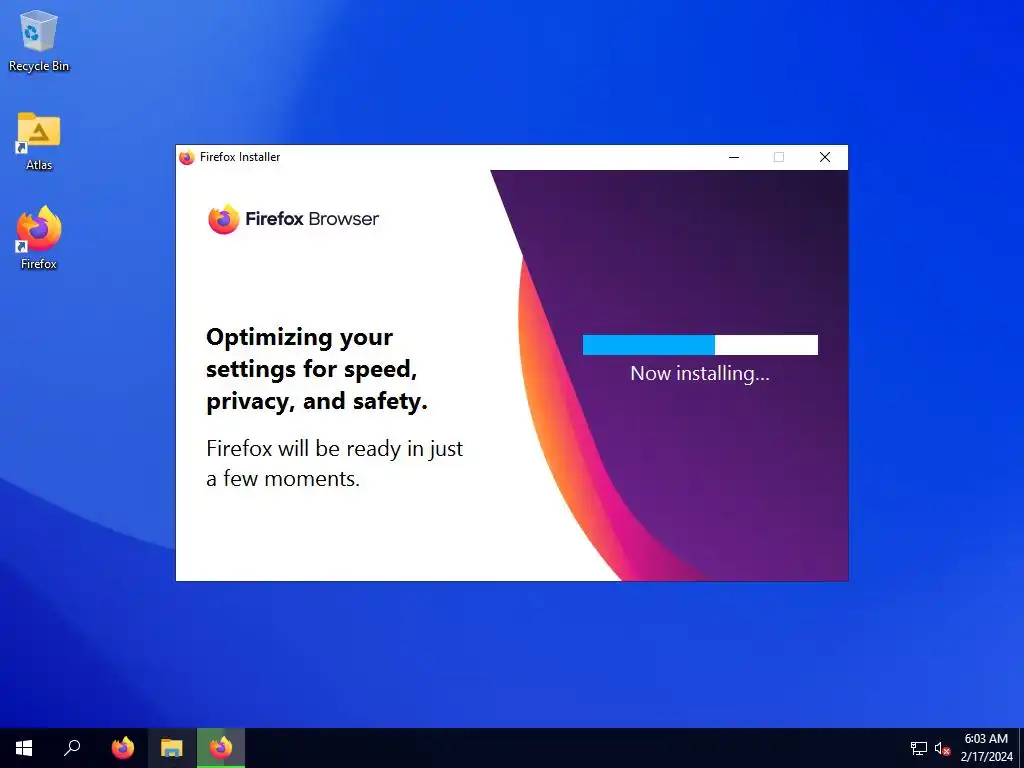Viewport: 1024px width, 768px height.
Task: Click the 'Optimizing your settings' heading
Action: point(317,370)
